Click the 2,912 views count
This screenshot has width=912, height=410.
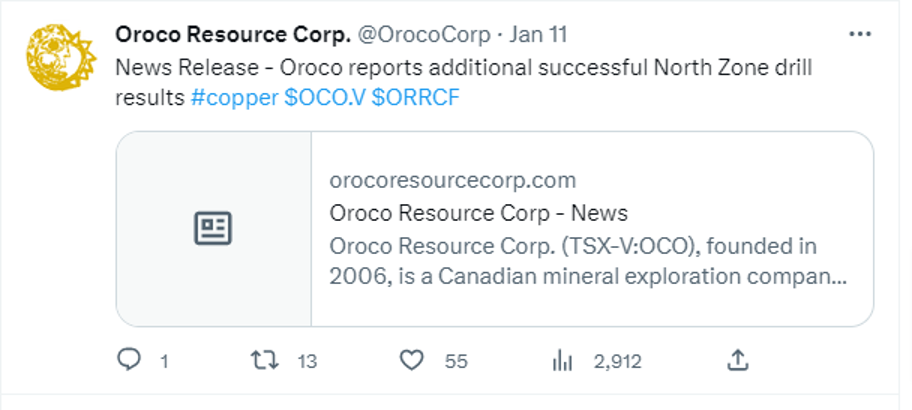pyautogui.click(x=617, y=362)
